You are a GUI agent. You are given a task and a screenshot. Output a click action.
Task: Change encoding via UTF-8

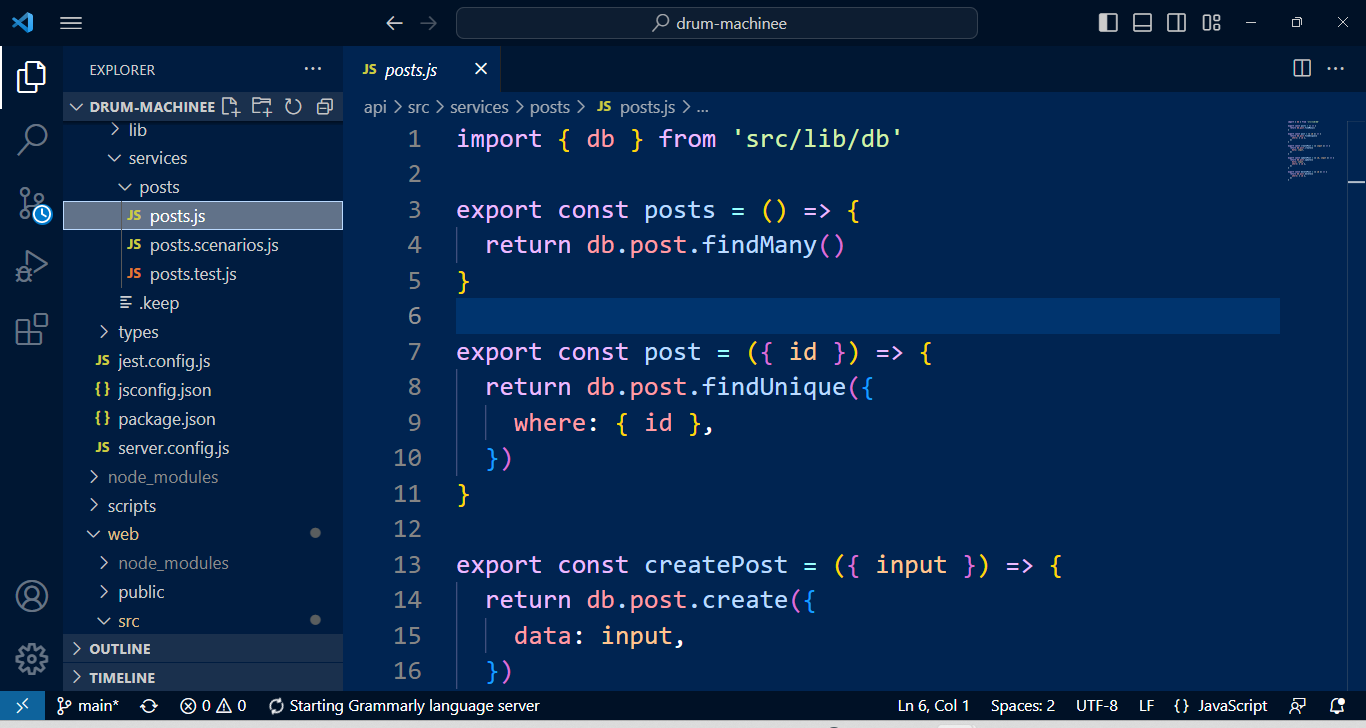click(x=1097, y=705)
